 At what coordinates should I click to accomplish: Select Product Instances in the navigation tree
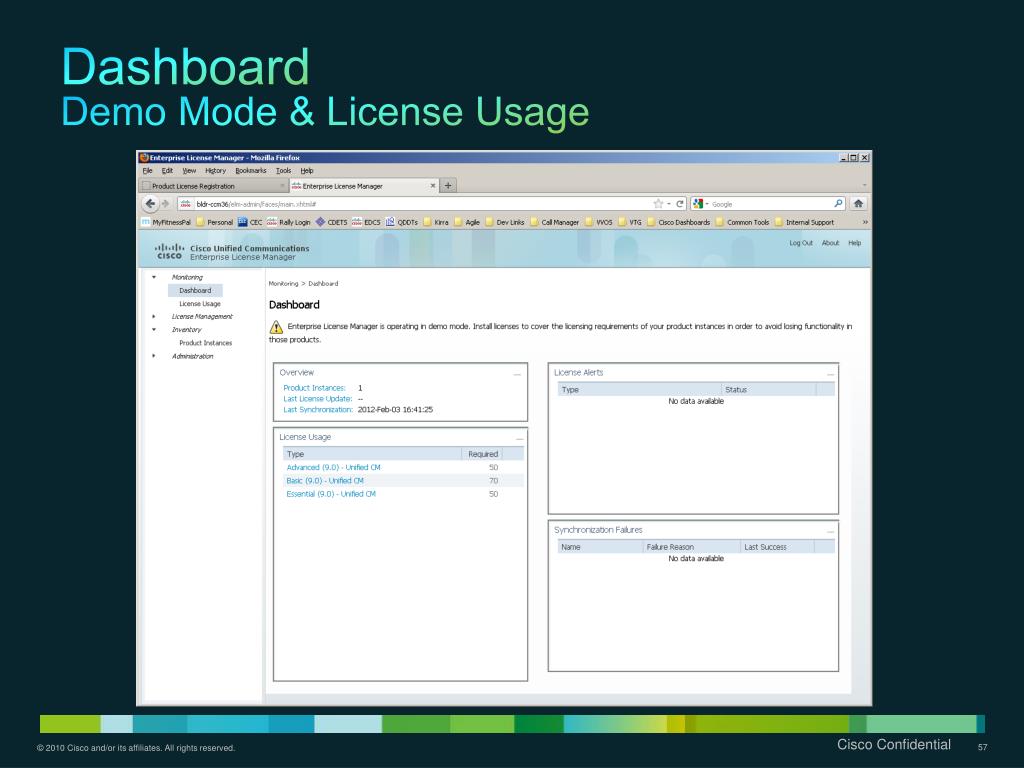pos(206,343)
